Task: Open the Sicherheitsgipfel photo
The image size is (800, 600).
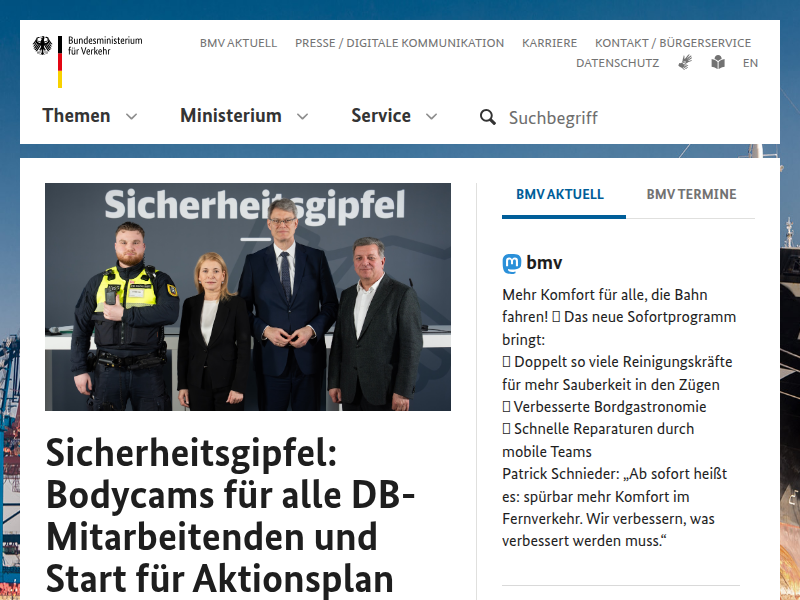Action: point(248,296)
